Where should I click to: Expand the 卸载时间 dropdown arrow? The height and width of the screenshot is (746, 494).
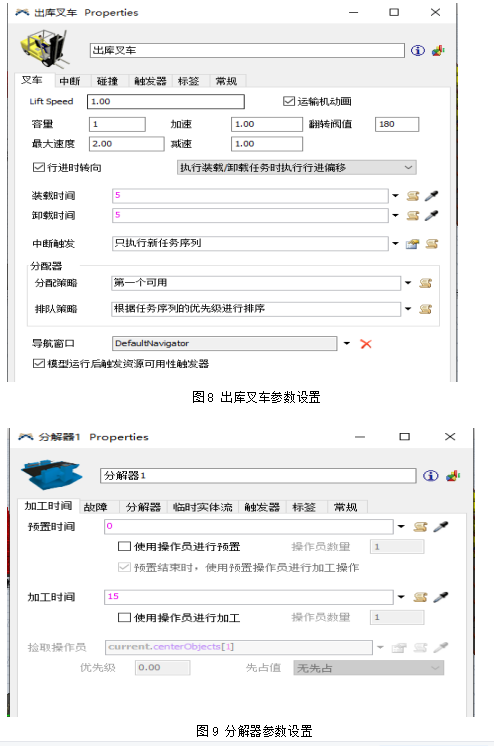tap(395, 216)
